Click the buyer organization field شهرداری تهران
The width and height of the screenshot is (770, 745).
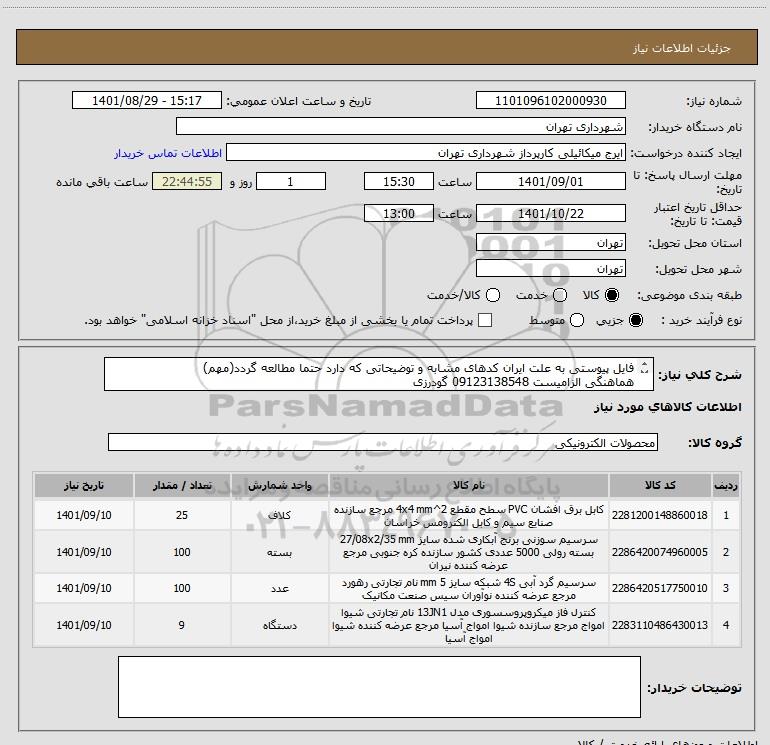pos(401,127)
